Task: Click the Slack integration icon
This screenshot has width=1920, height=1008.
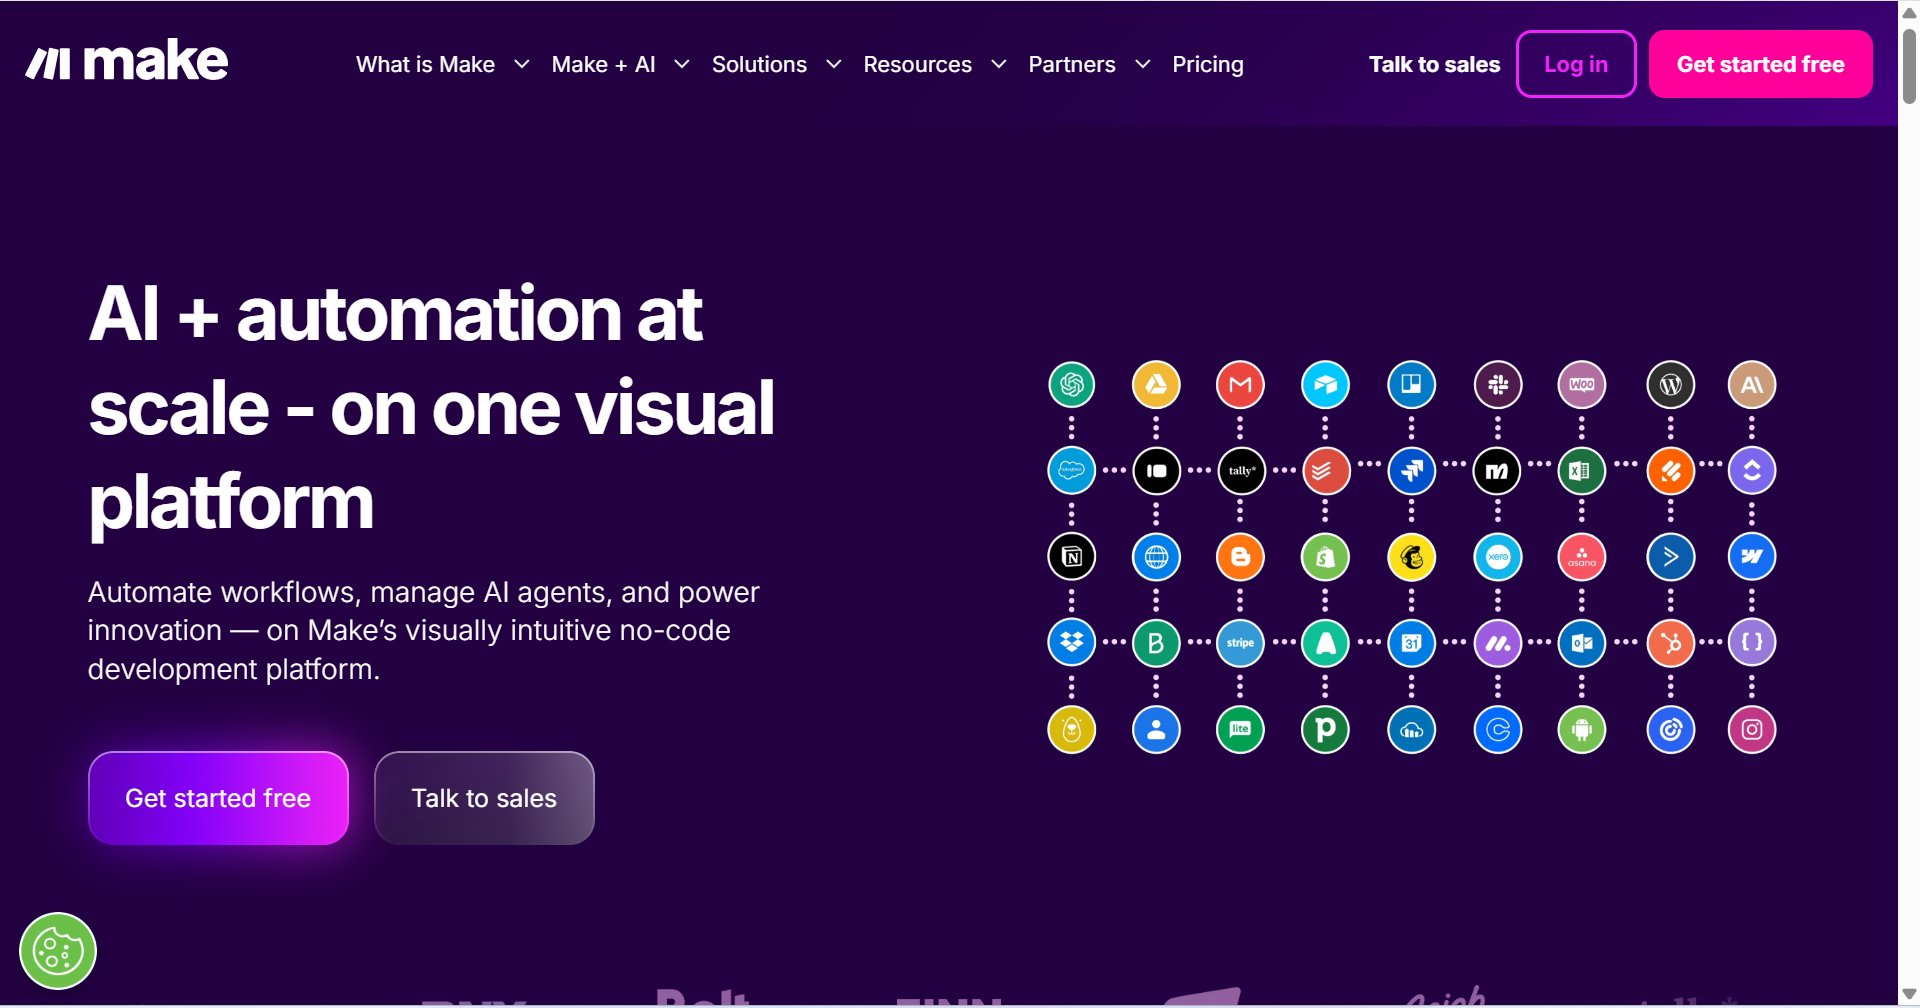Action: [1497, 385]
